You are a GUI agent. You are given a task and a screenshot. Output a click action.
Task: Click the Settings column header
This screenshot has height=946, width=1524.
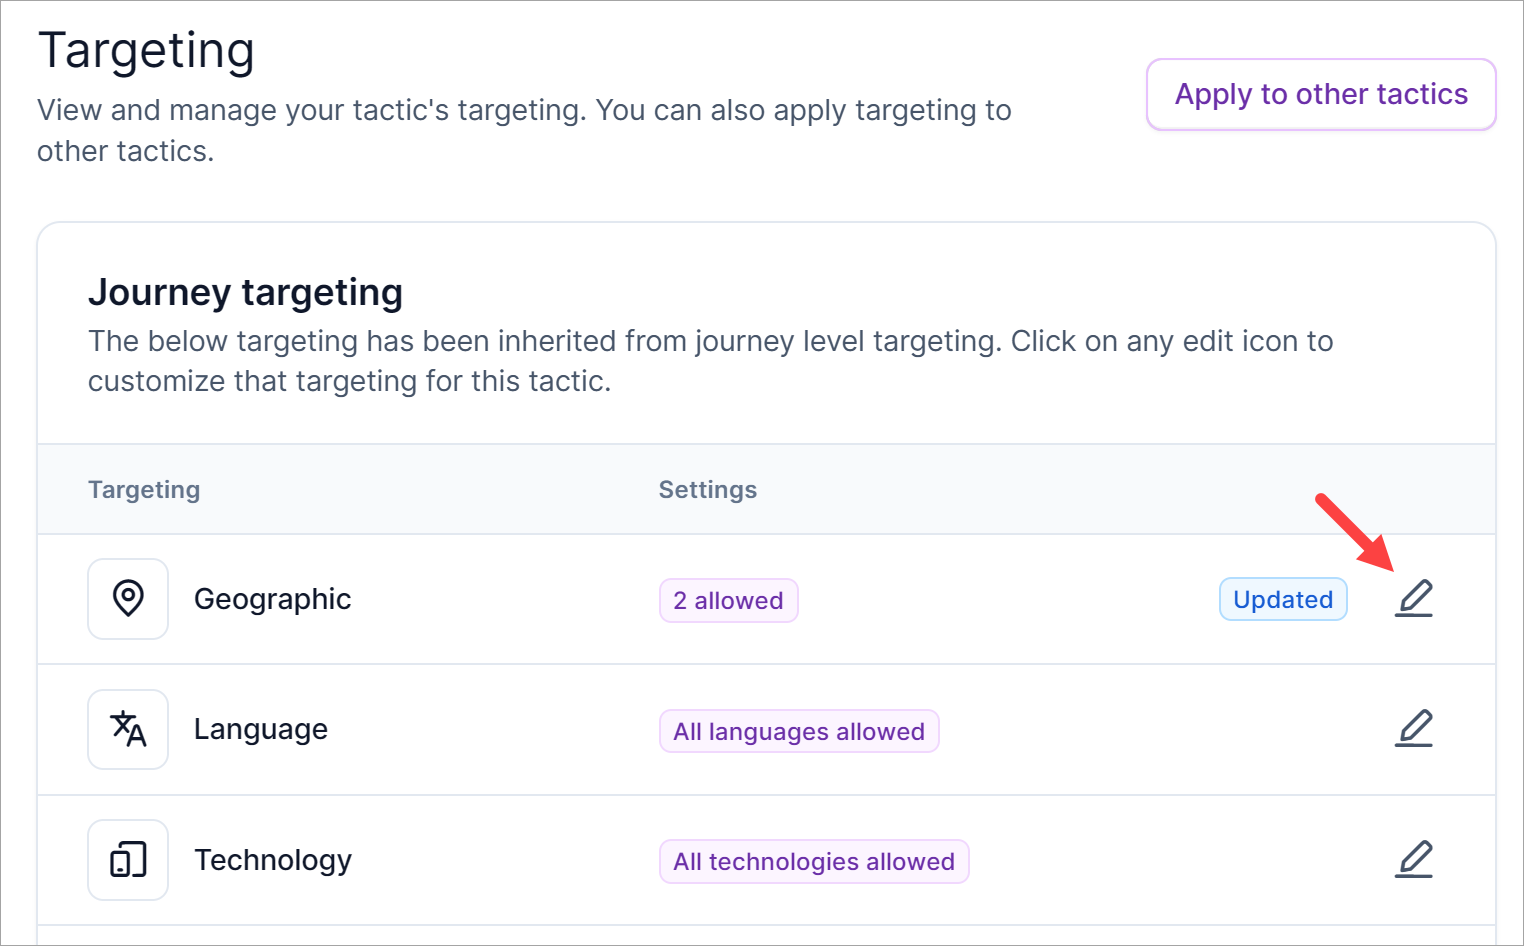[x=707, y=489]
